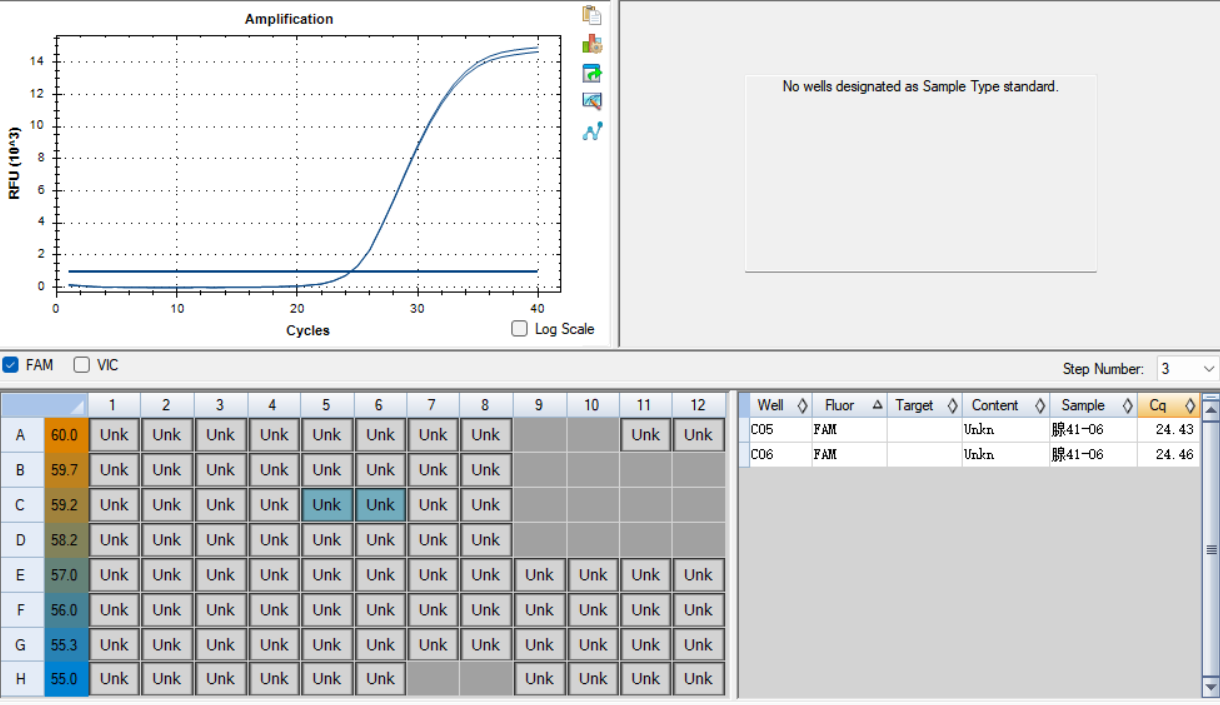Select plate row header E
Viewport: 1220px width, 705px height.
(21, 575)
